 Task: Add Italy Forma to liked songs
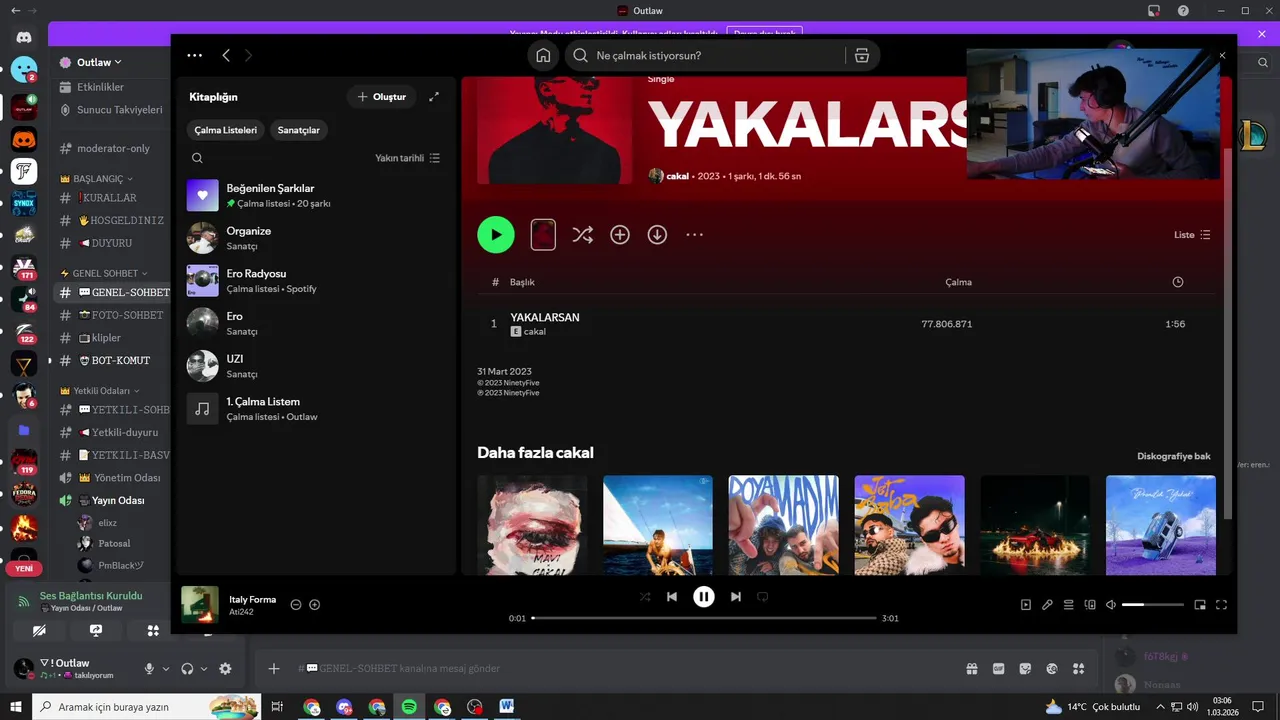(x=315, y=605)
